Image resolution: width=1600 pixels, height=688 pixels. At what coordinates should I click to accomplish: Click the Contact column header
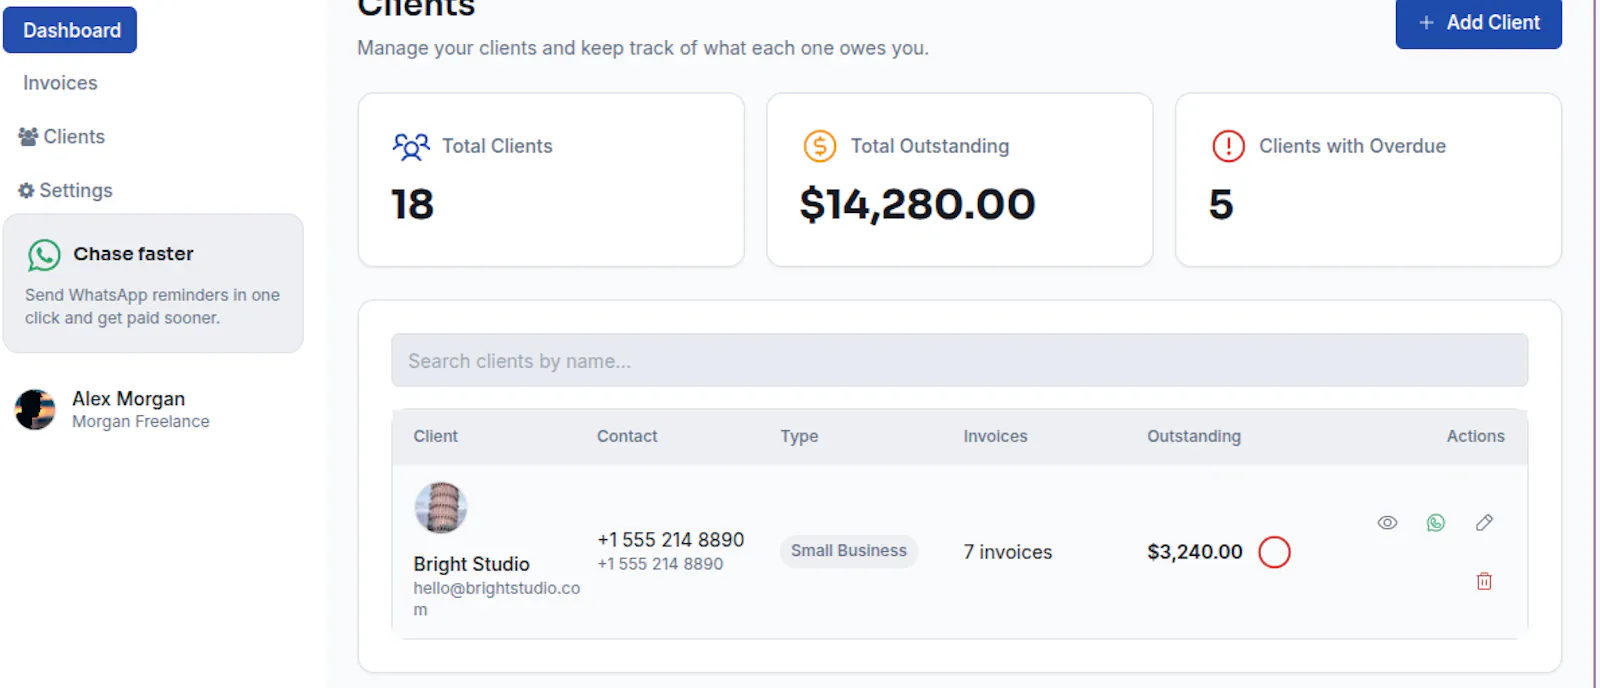click(x=627, y=436)
